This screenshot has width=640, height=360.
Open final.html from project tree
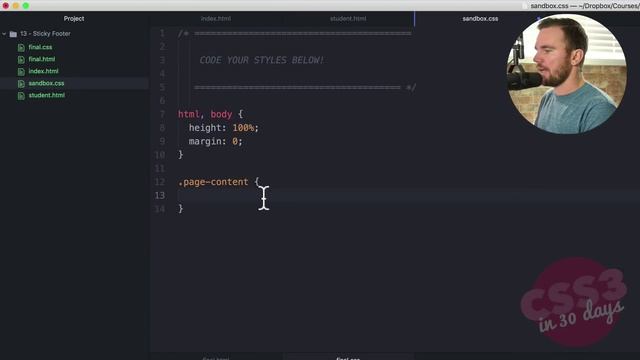click(x=42, y=59)
